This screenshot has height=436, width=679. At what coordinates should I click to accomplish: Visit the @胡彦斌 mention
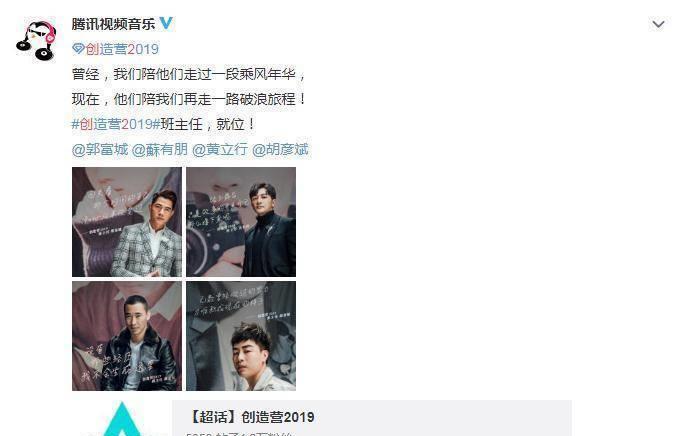[x=280, y=149]
